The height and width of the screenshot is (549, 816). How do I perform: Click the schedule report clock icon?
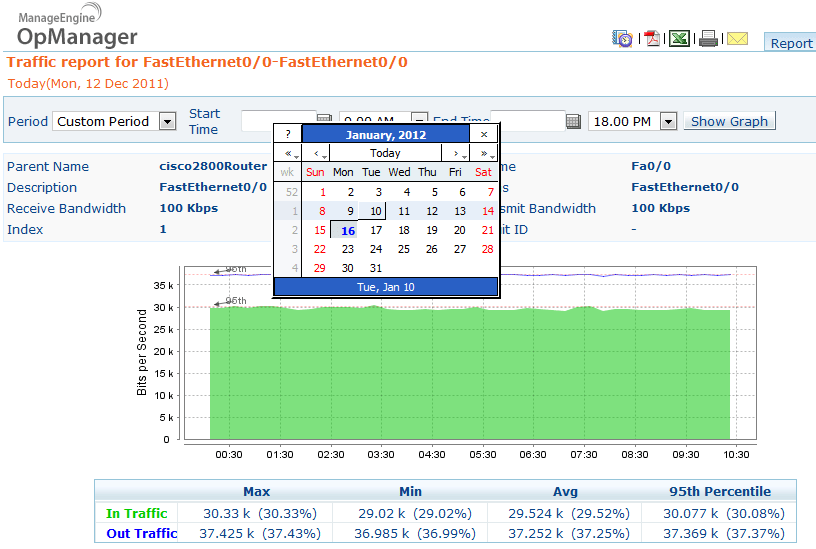[622, 39]
